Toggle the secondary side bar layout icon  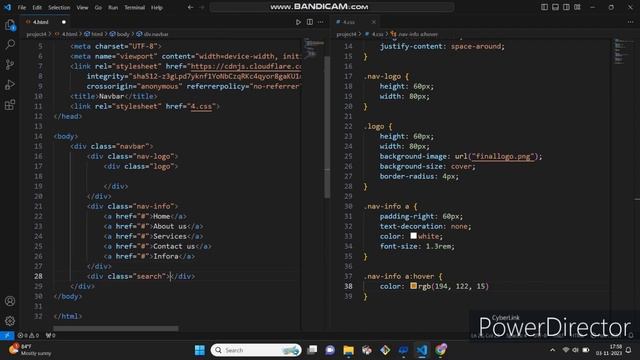point(567,7)
